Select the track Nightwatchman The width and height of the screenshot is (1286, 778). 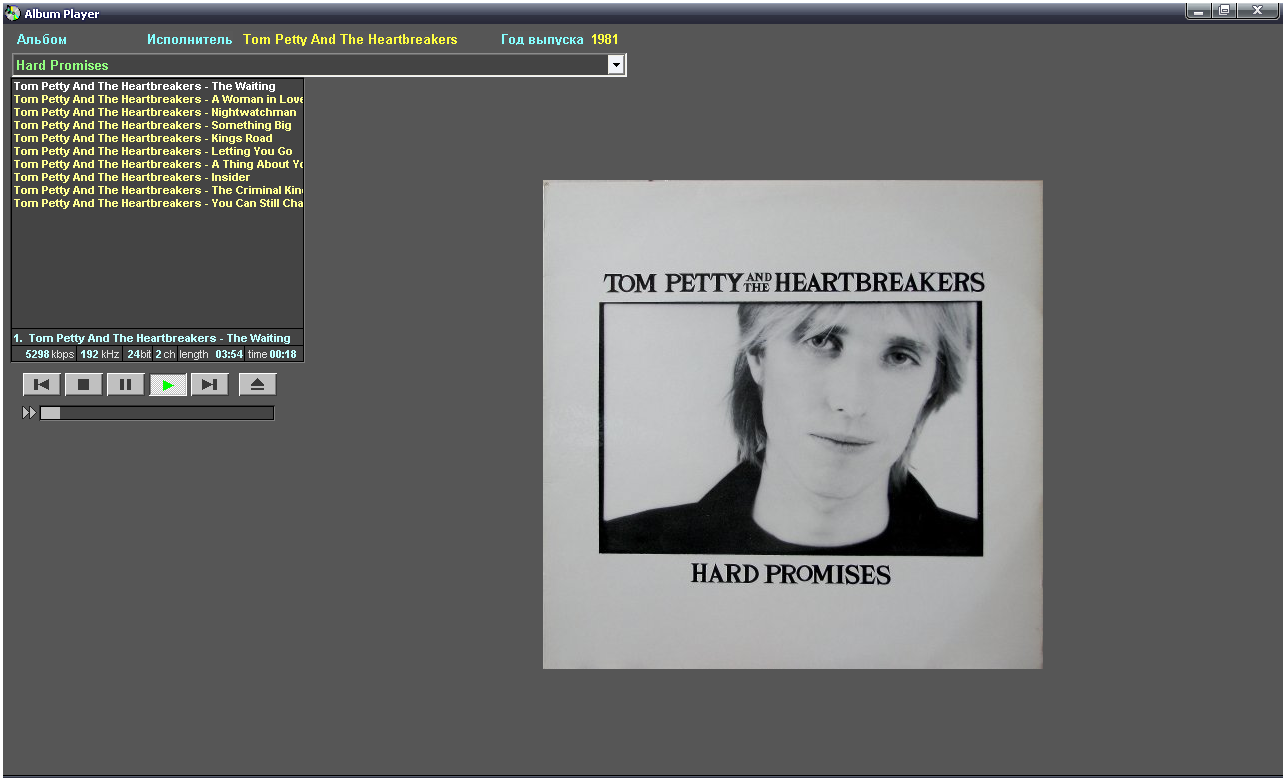tap(158, 112)
